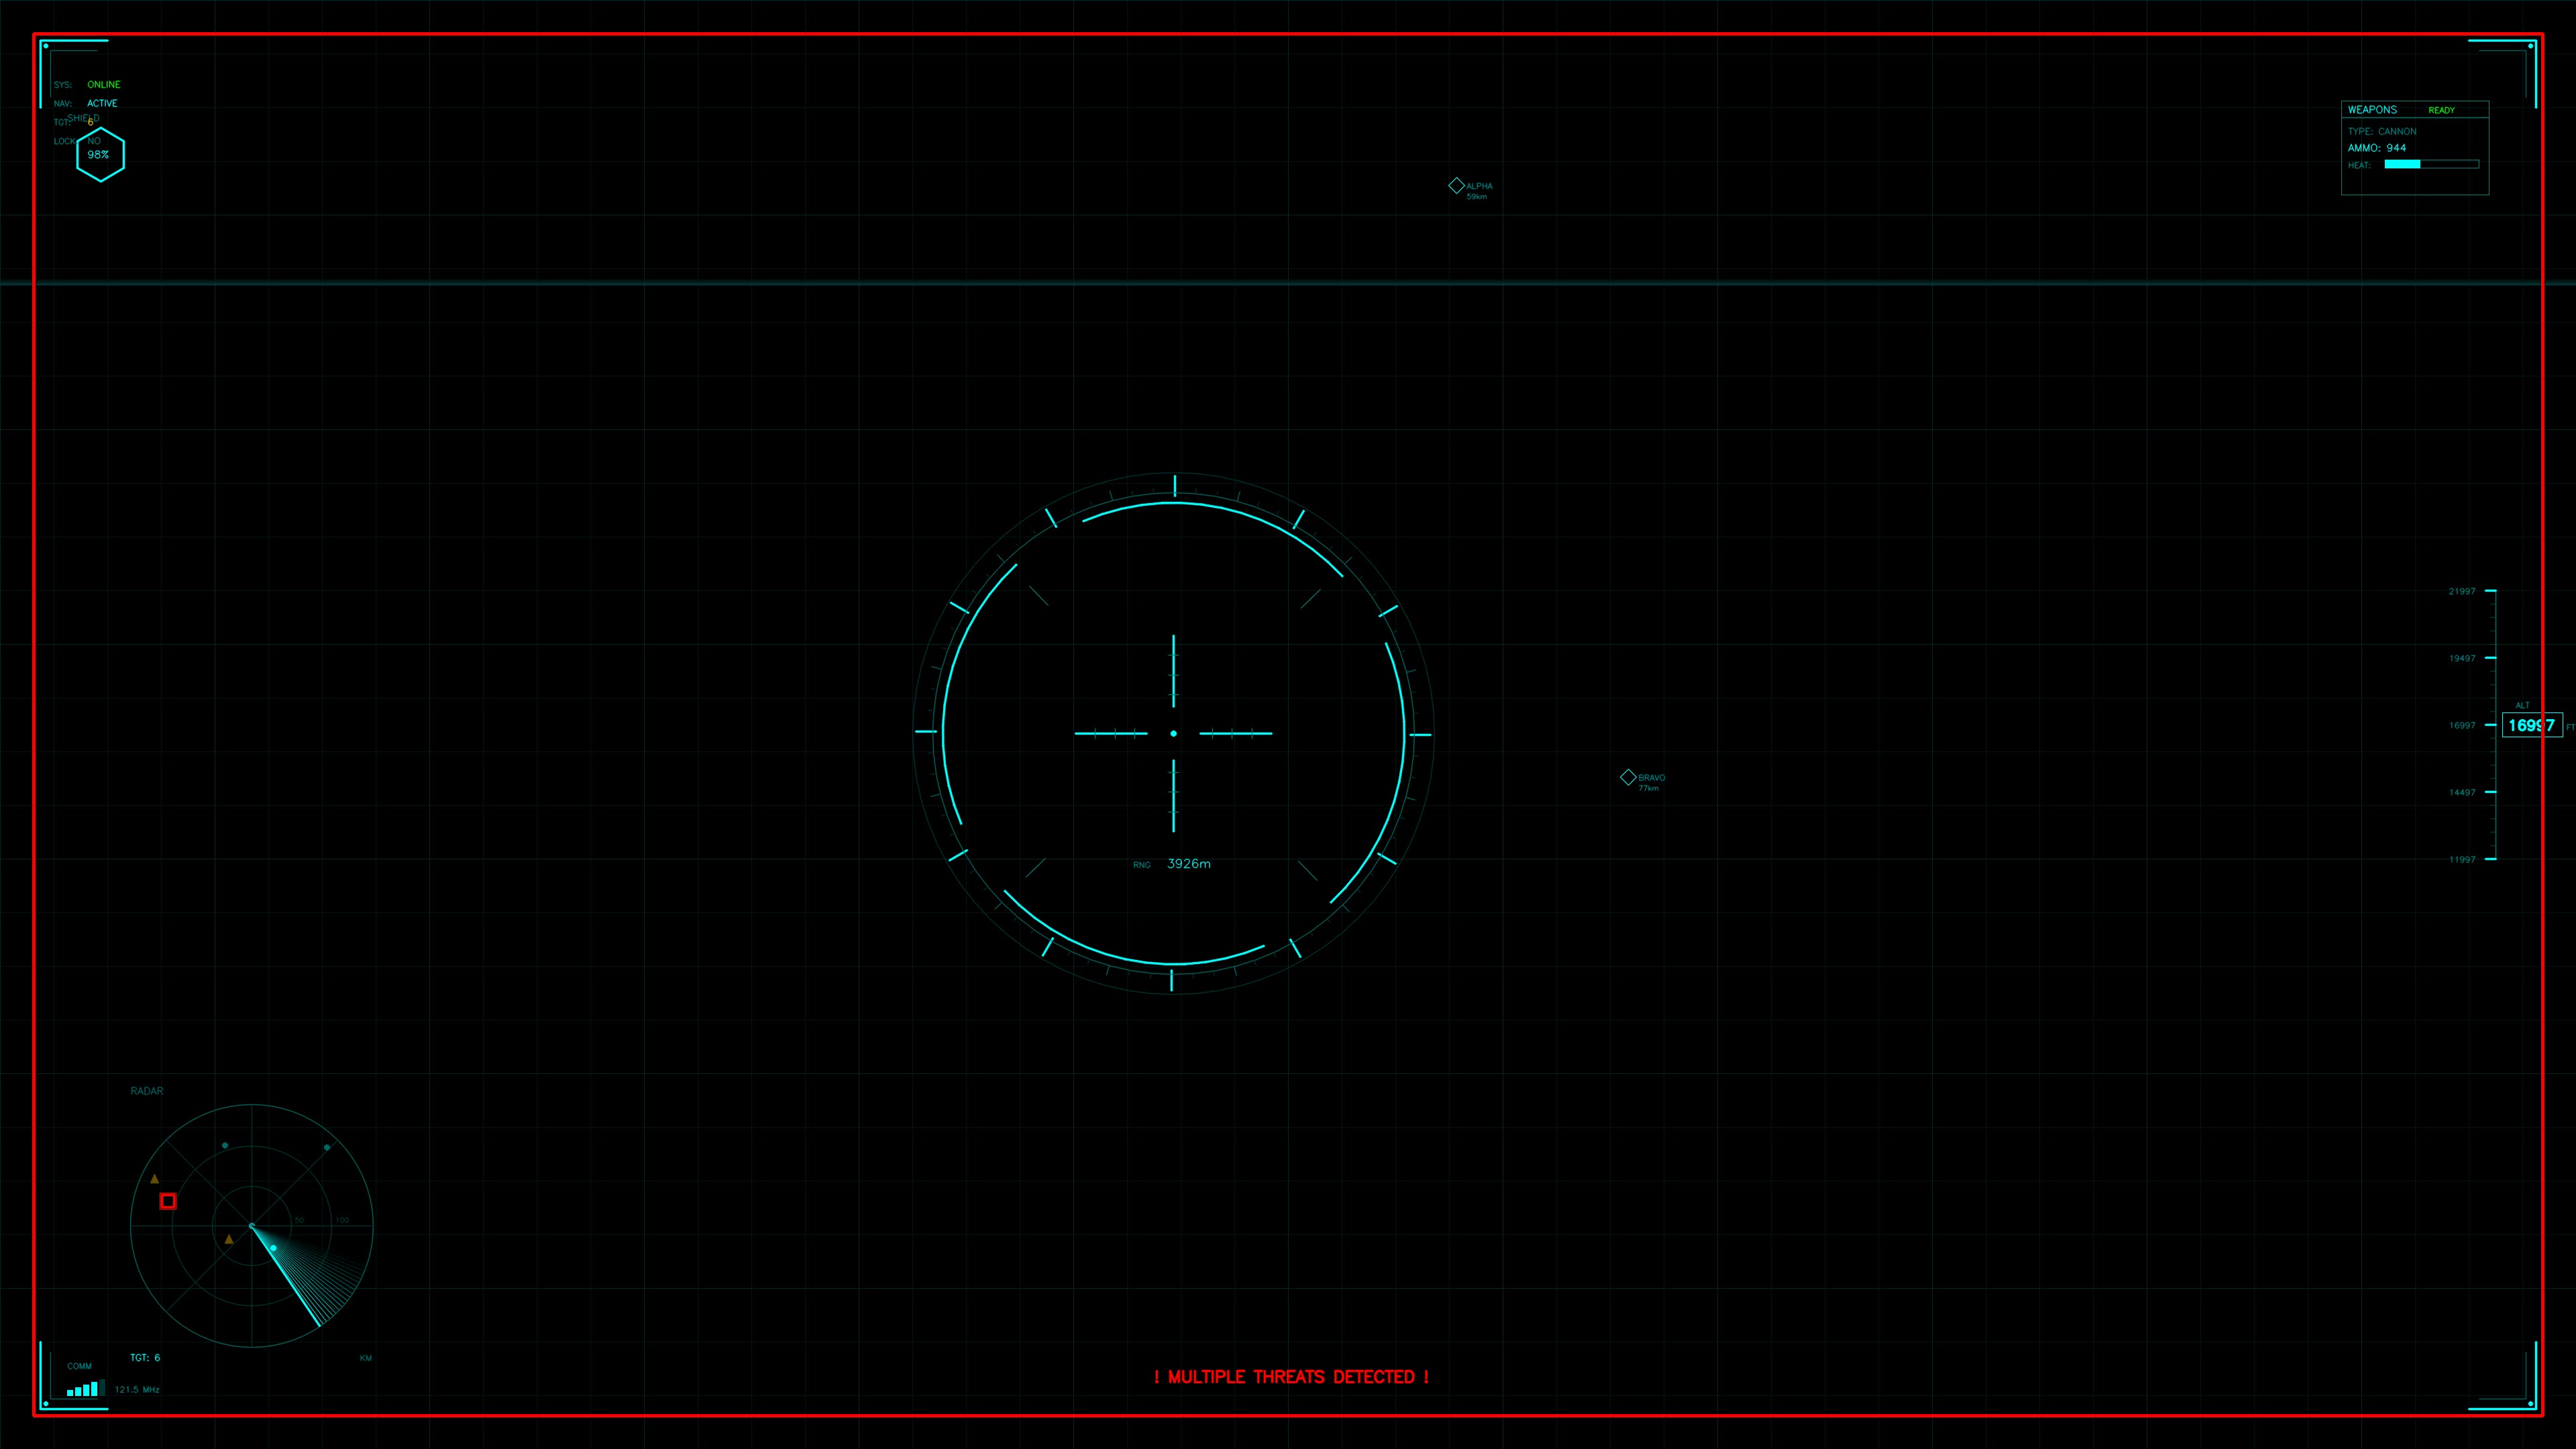Viewport: 2576px width, 1449px height.
Task: Select the BRAVO waypoint diamond marker
Action: click(x=1628, y=777)
